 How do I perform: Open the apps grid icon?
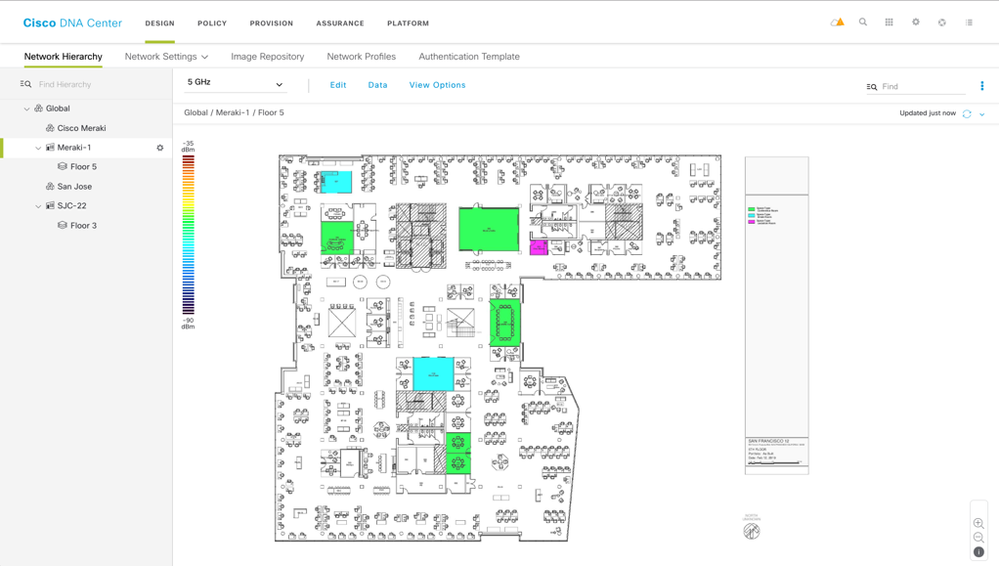[889, 22]
